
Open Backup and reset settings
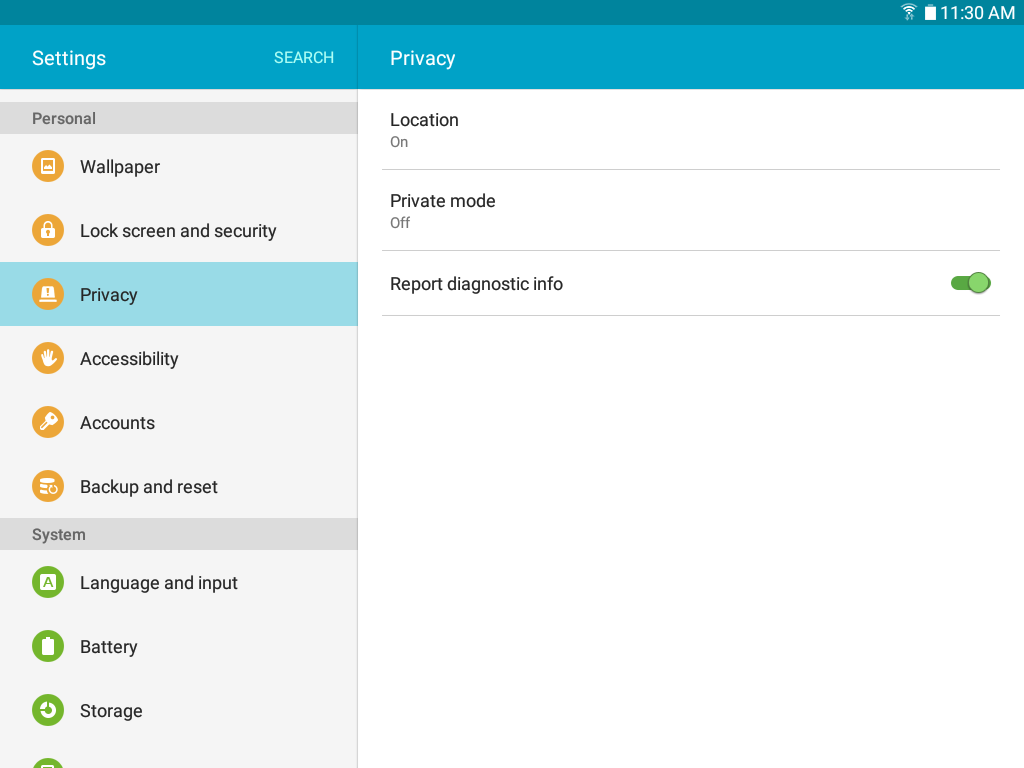(x=179, y=486)
